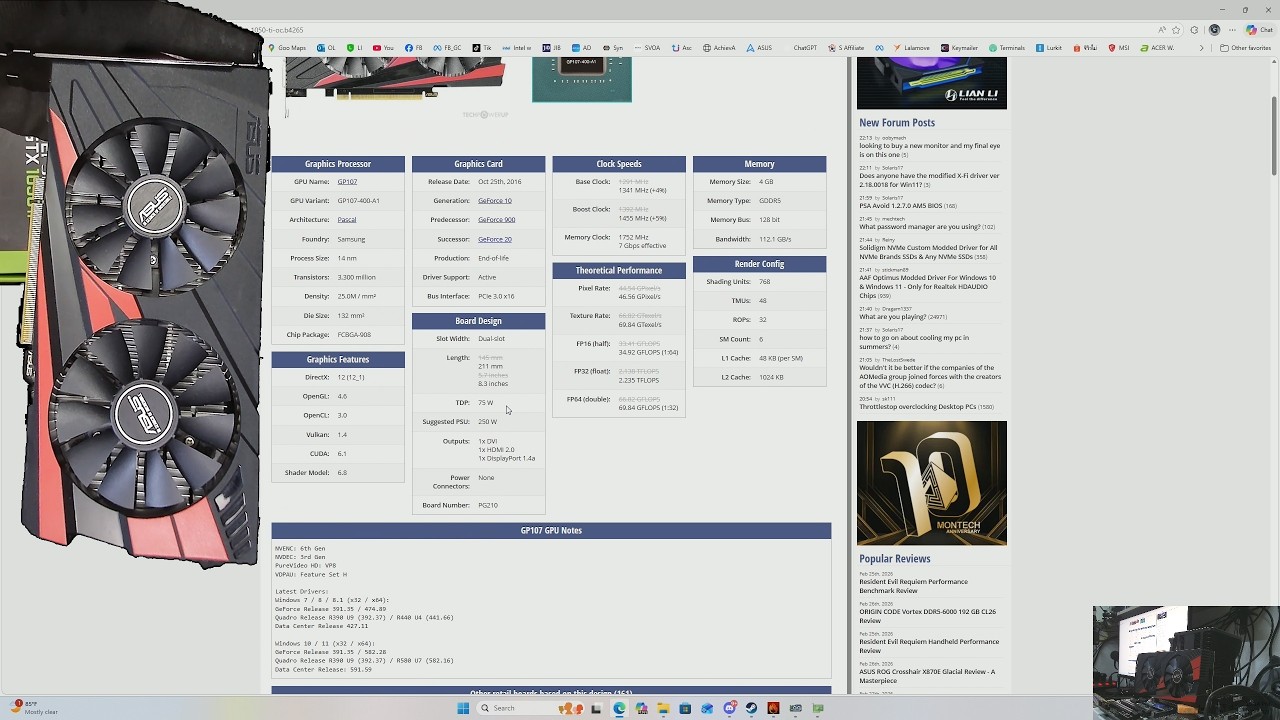Open the GeForce 20 successor link
Viewport: 1280px width, 720px height.
pyautogui.click(x=494, y=239)
